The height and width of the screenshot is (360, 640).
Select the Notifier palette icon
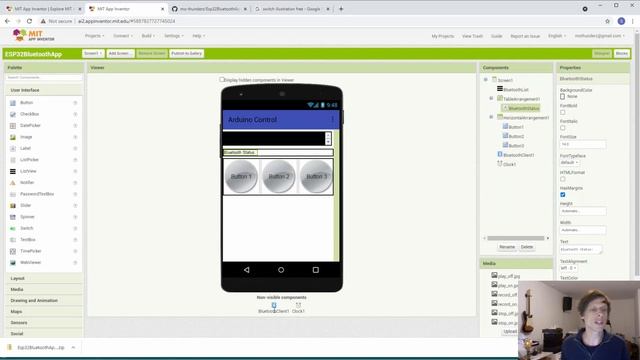13,183
